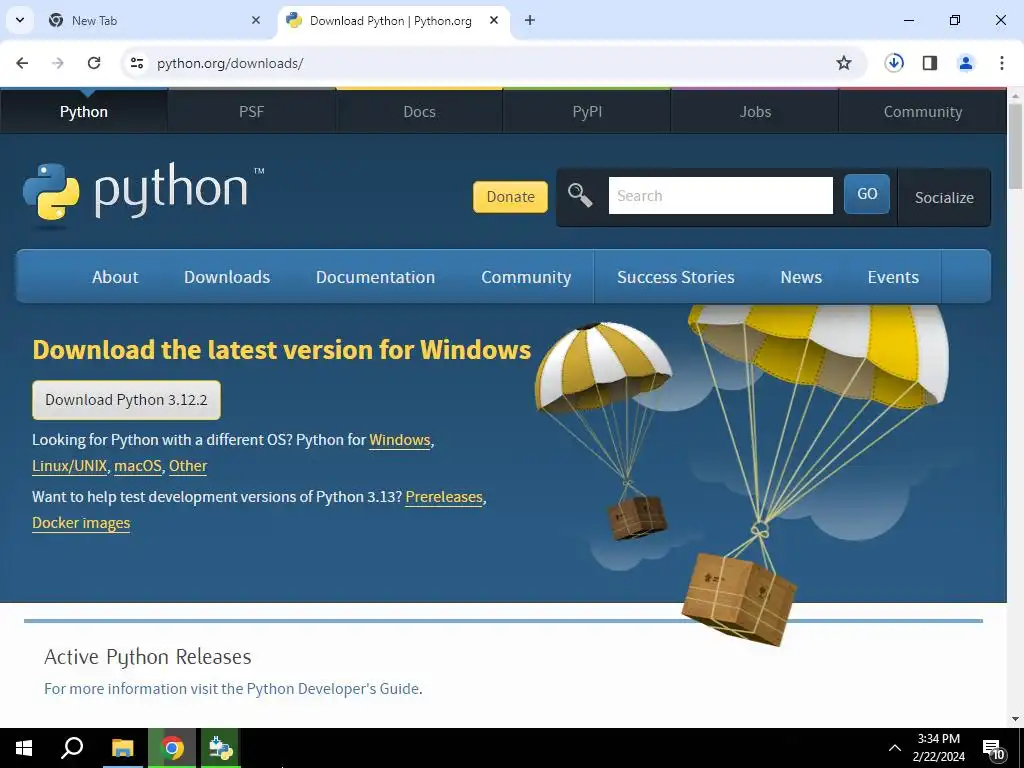The height and width of the screenshot is (768, 1024).
Task: Open the Success Stories menu
Action: [x=676, y=277]
